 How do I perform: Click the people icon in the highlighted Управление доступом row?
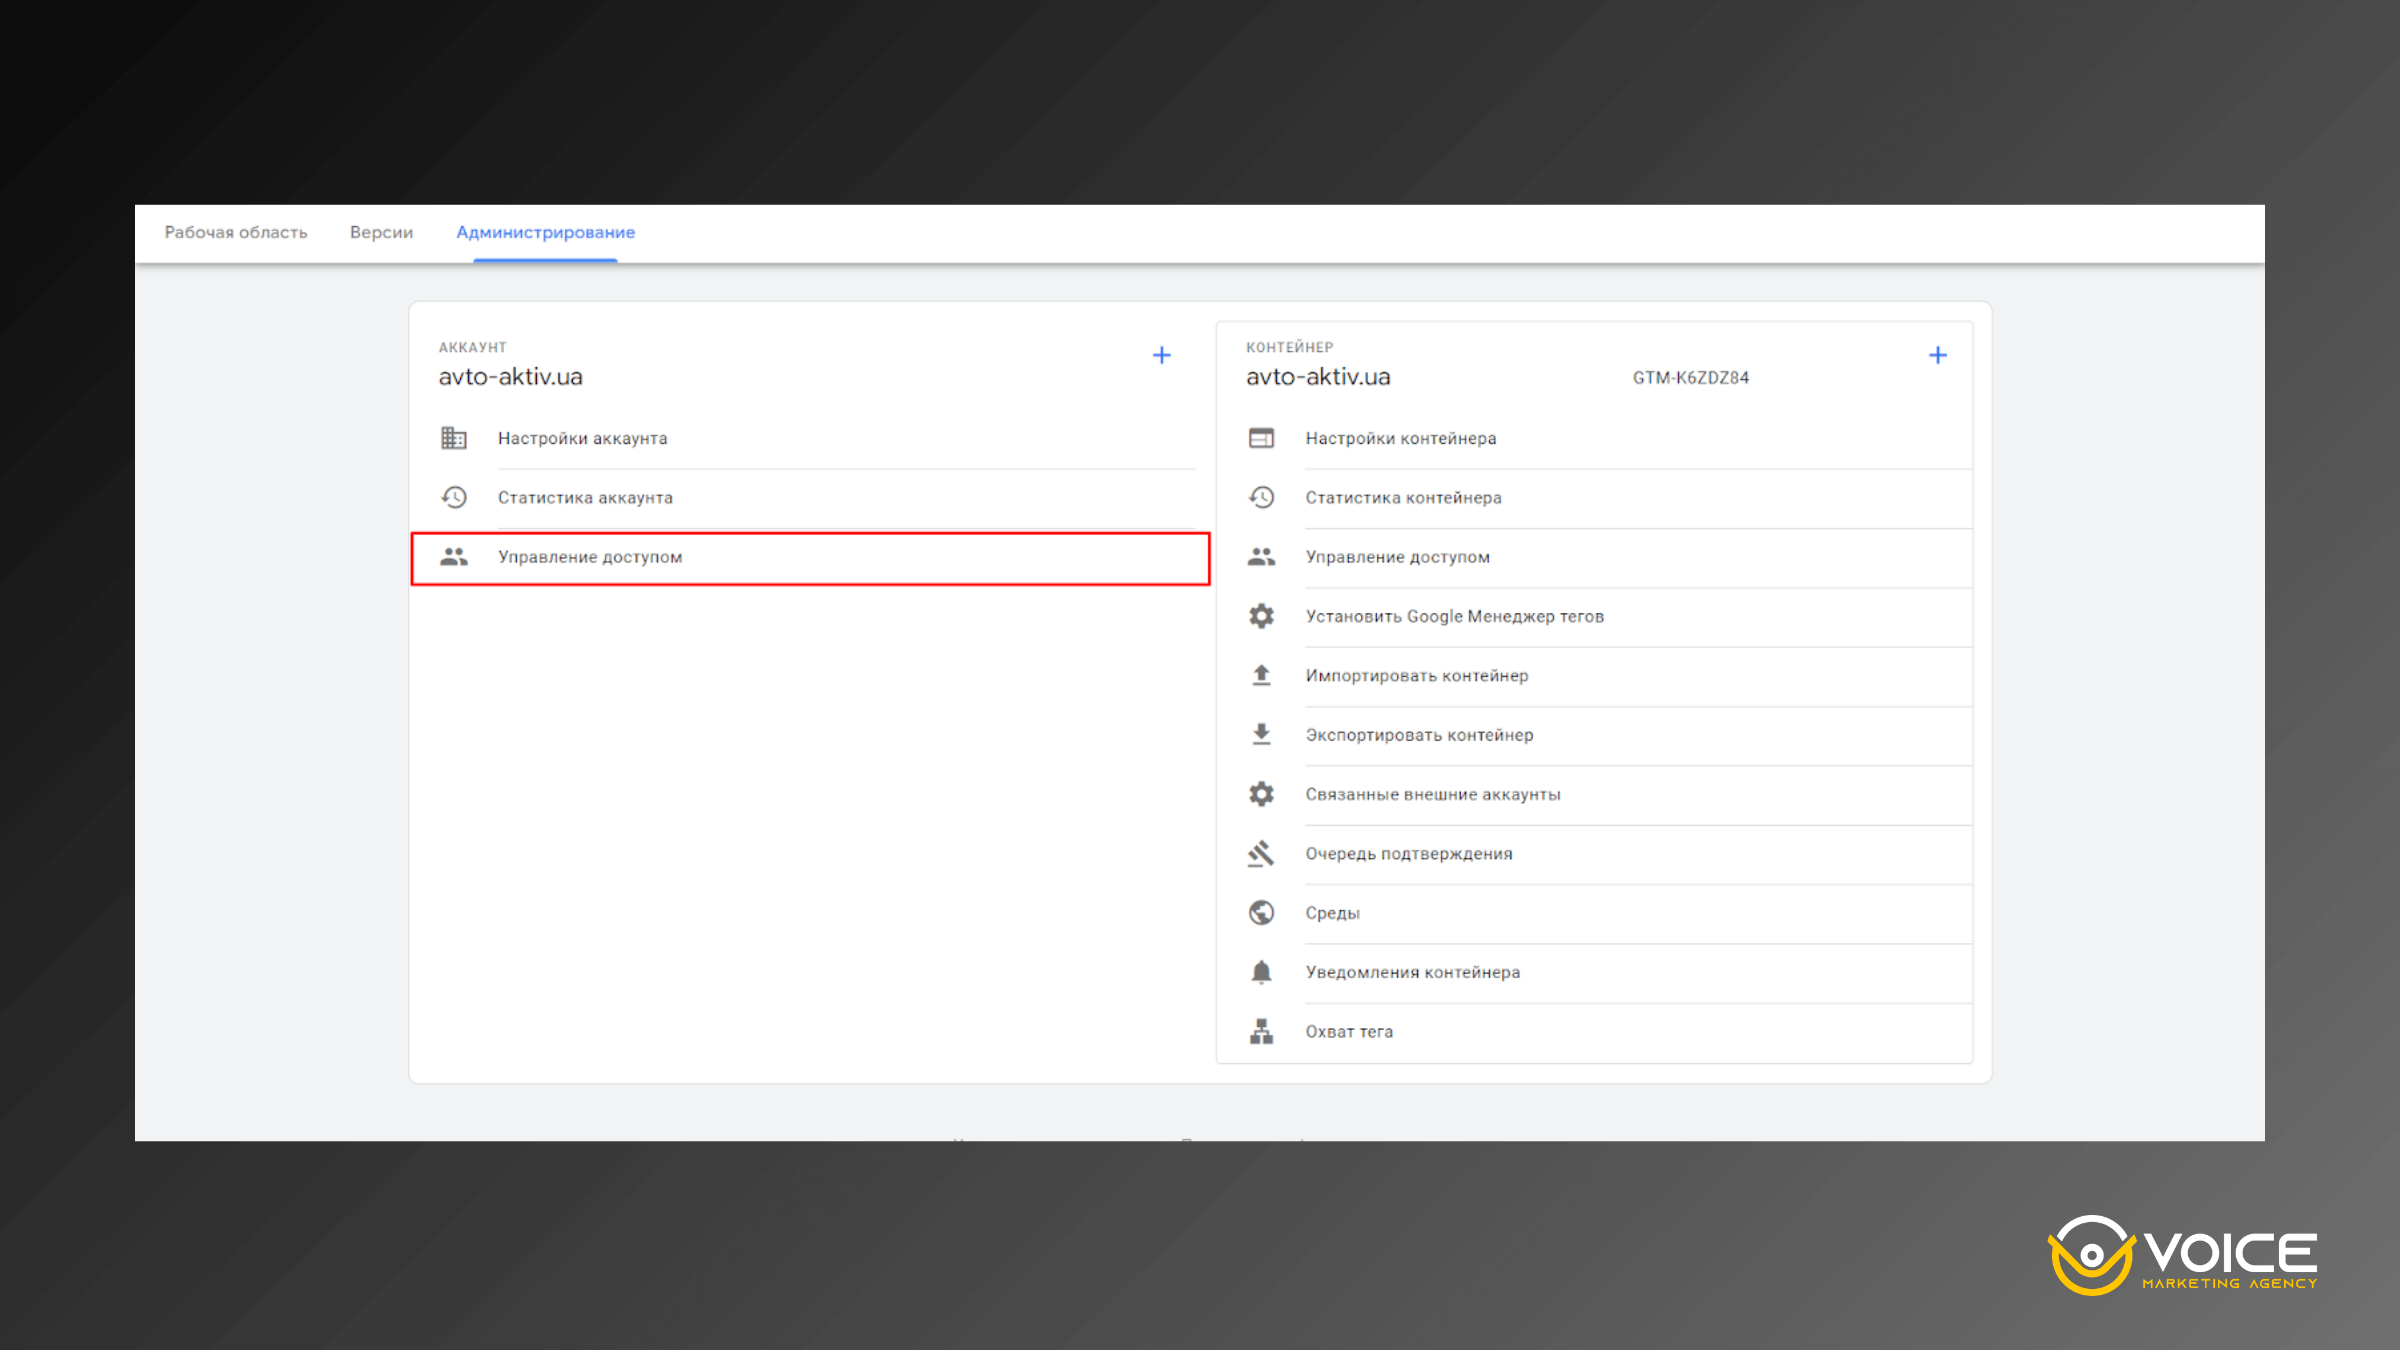[454, 557]
